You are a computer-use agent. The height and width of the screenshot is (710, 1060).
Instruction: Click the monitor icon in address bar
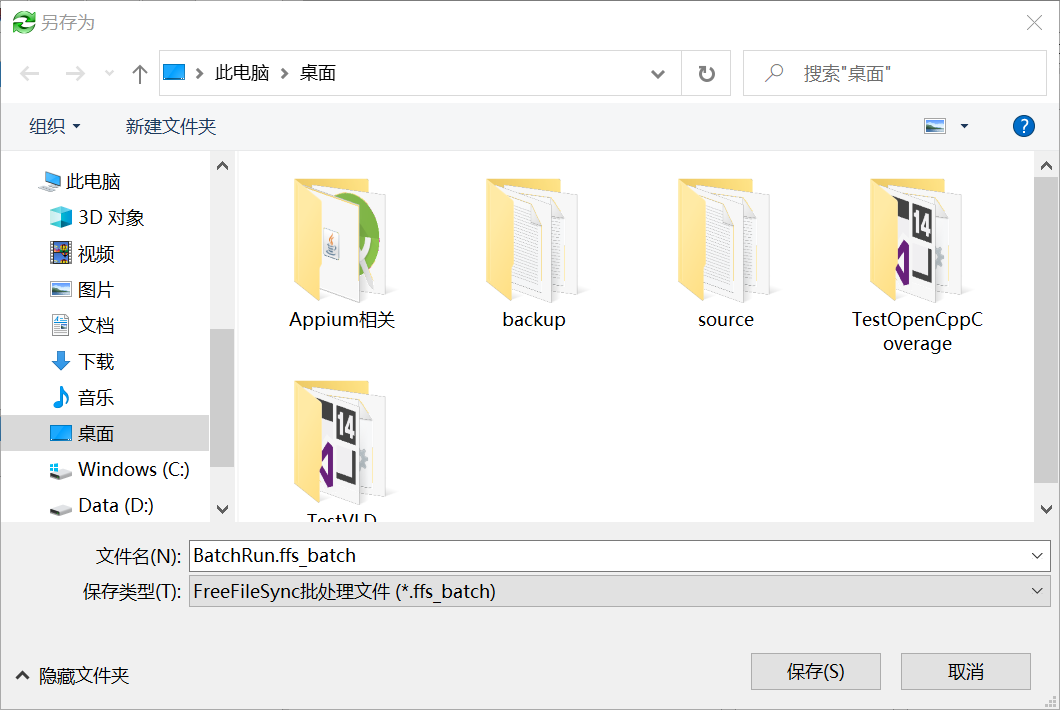pyautogui.click(x=174, y=72)
